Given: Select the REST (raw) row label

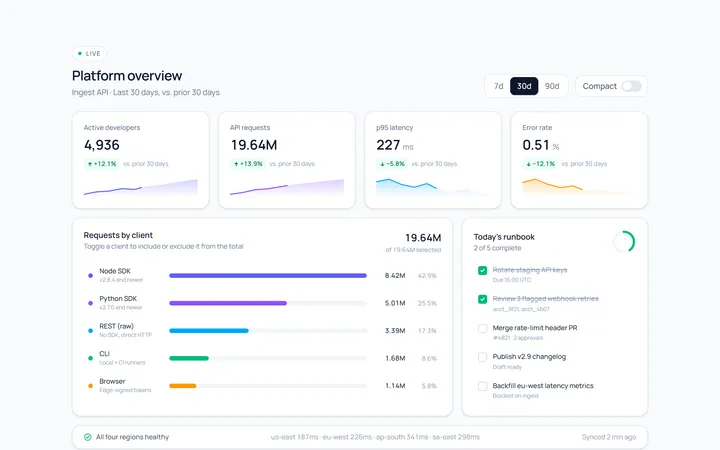Looking at the screenshot, I should [x=117, y=326].
